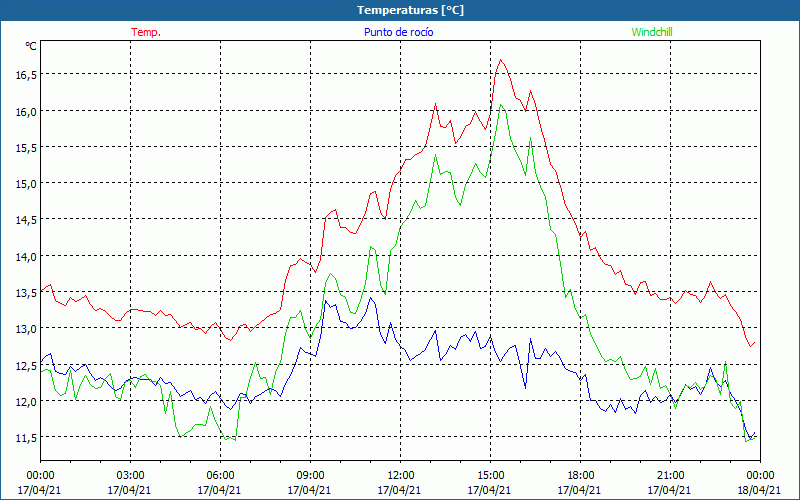Click the 11,5 y-axis value

tap(26, 438)
